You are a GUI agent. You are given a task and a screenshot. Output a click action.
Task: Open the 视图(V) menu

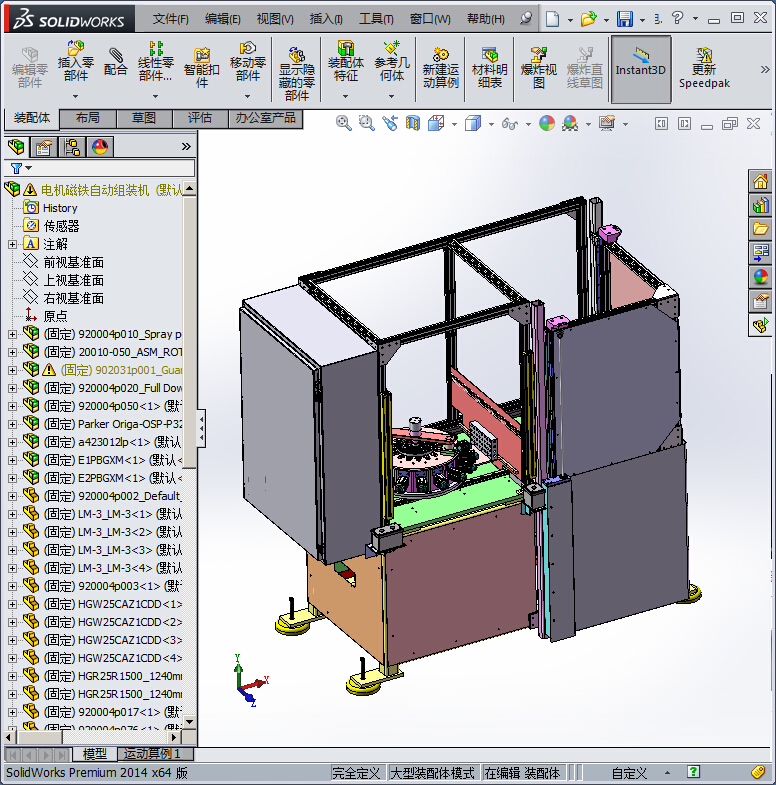pyautogui.click(x=275, y=19)
